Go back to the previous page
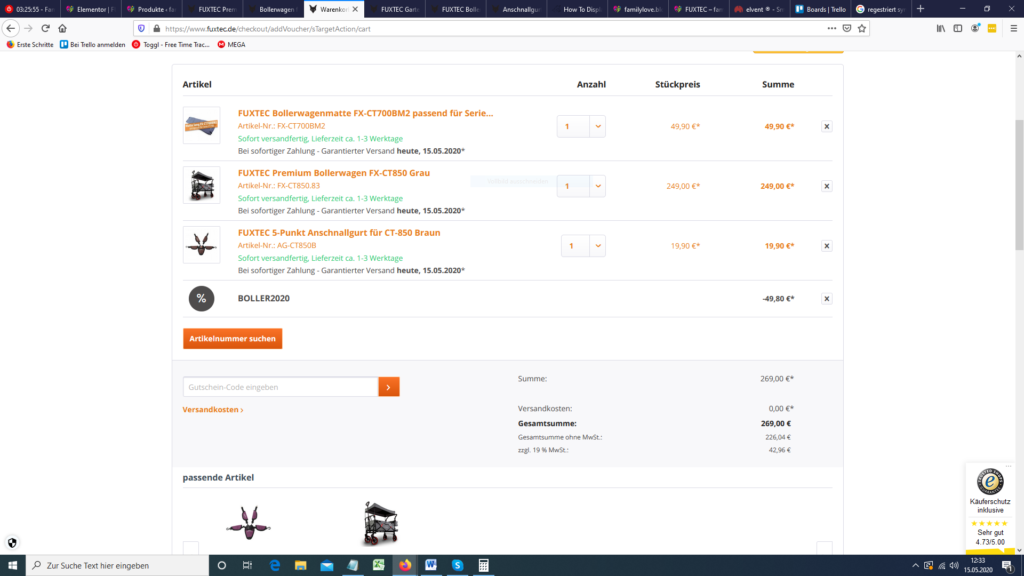Image resolution: width=1024 pixels, height=576 pixels. pos(10,29)
